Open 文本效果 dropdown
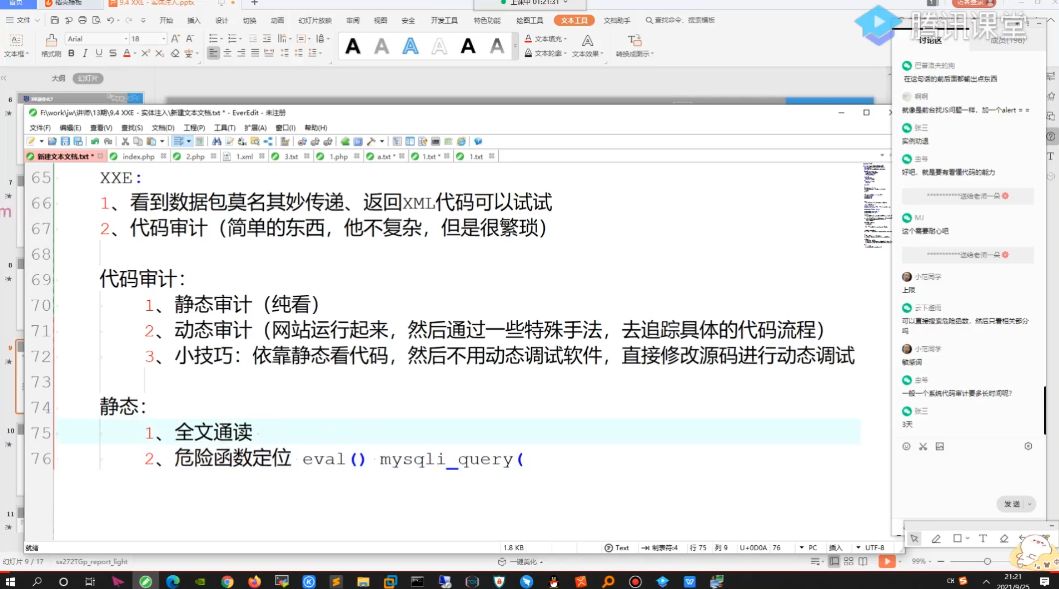 [x=587, y=46]
